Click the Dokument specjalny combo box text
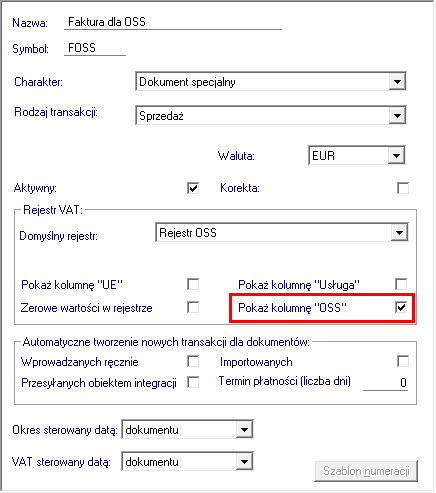 pyautogui.click(x=187, y=82)
